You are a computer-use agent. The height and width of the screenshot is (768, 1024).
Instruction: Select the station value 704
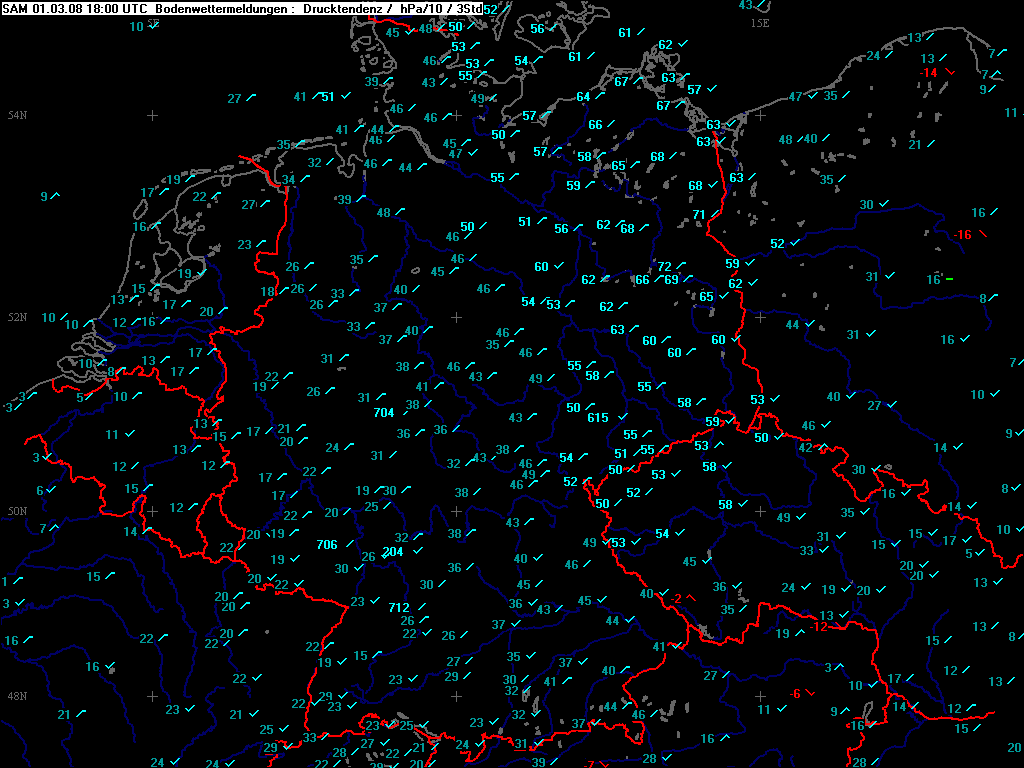[384, 412]
